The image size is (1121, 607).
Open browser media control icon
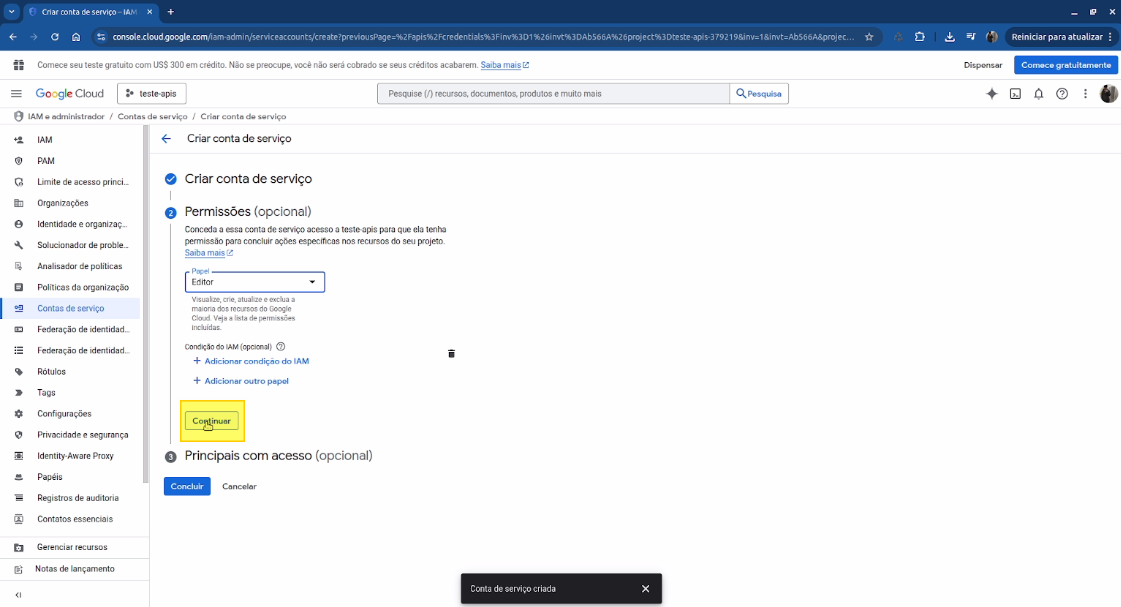(x=971, y=36)
